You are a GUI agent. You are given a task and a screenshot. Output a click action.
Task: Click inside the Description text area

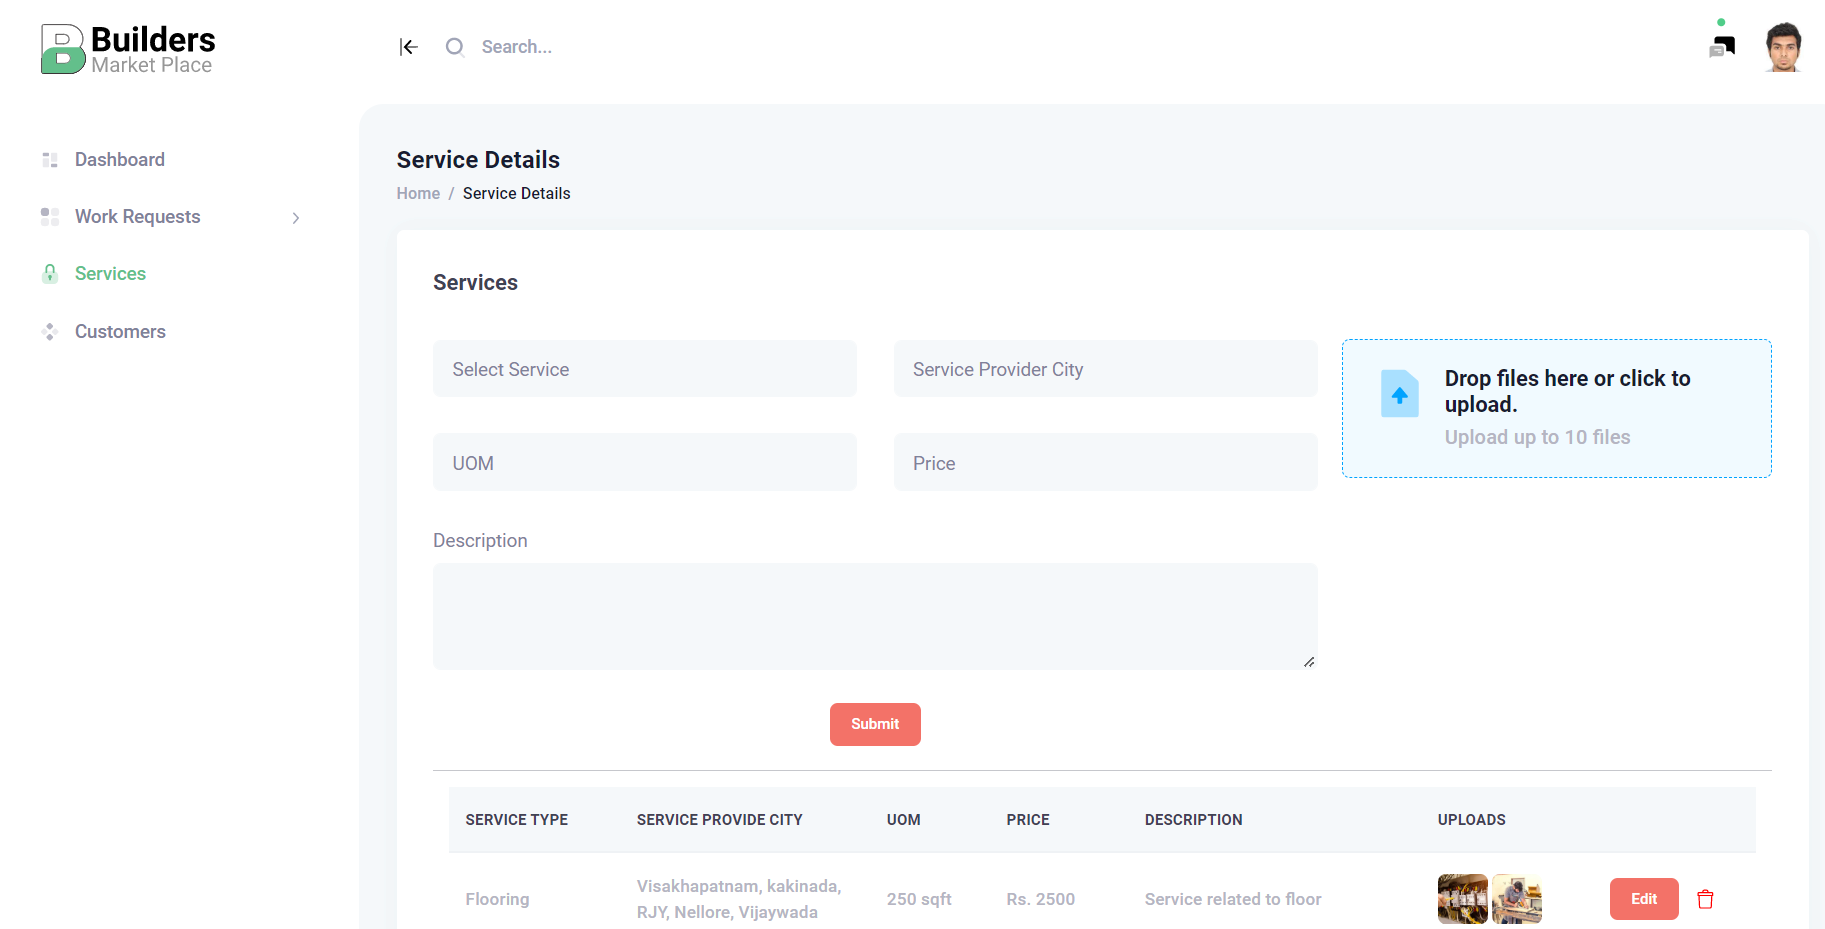[875, 616]
